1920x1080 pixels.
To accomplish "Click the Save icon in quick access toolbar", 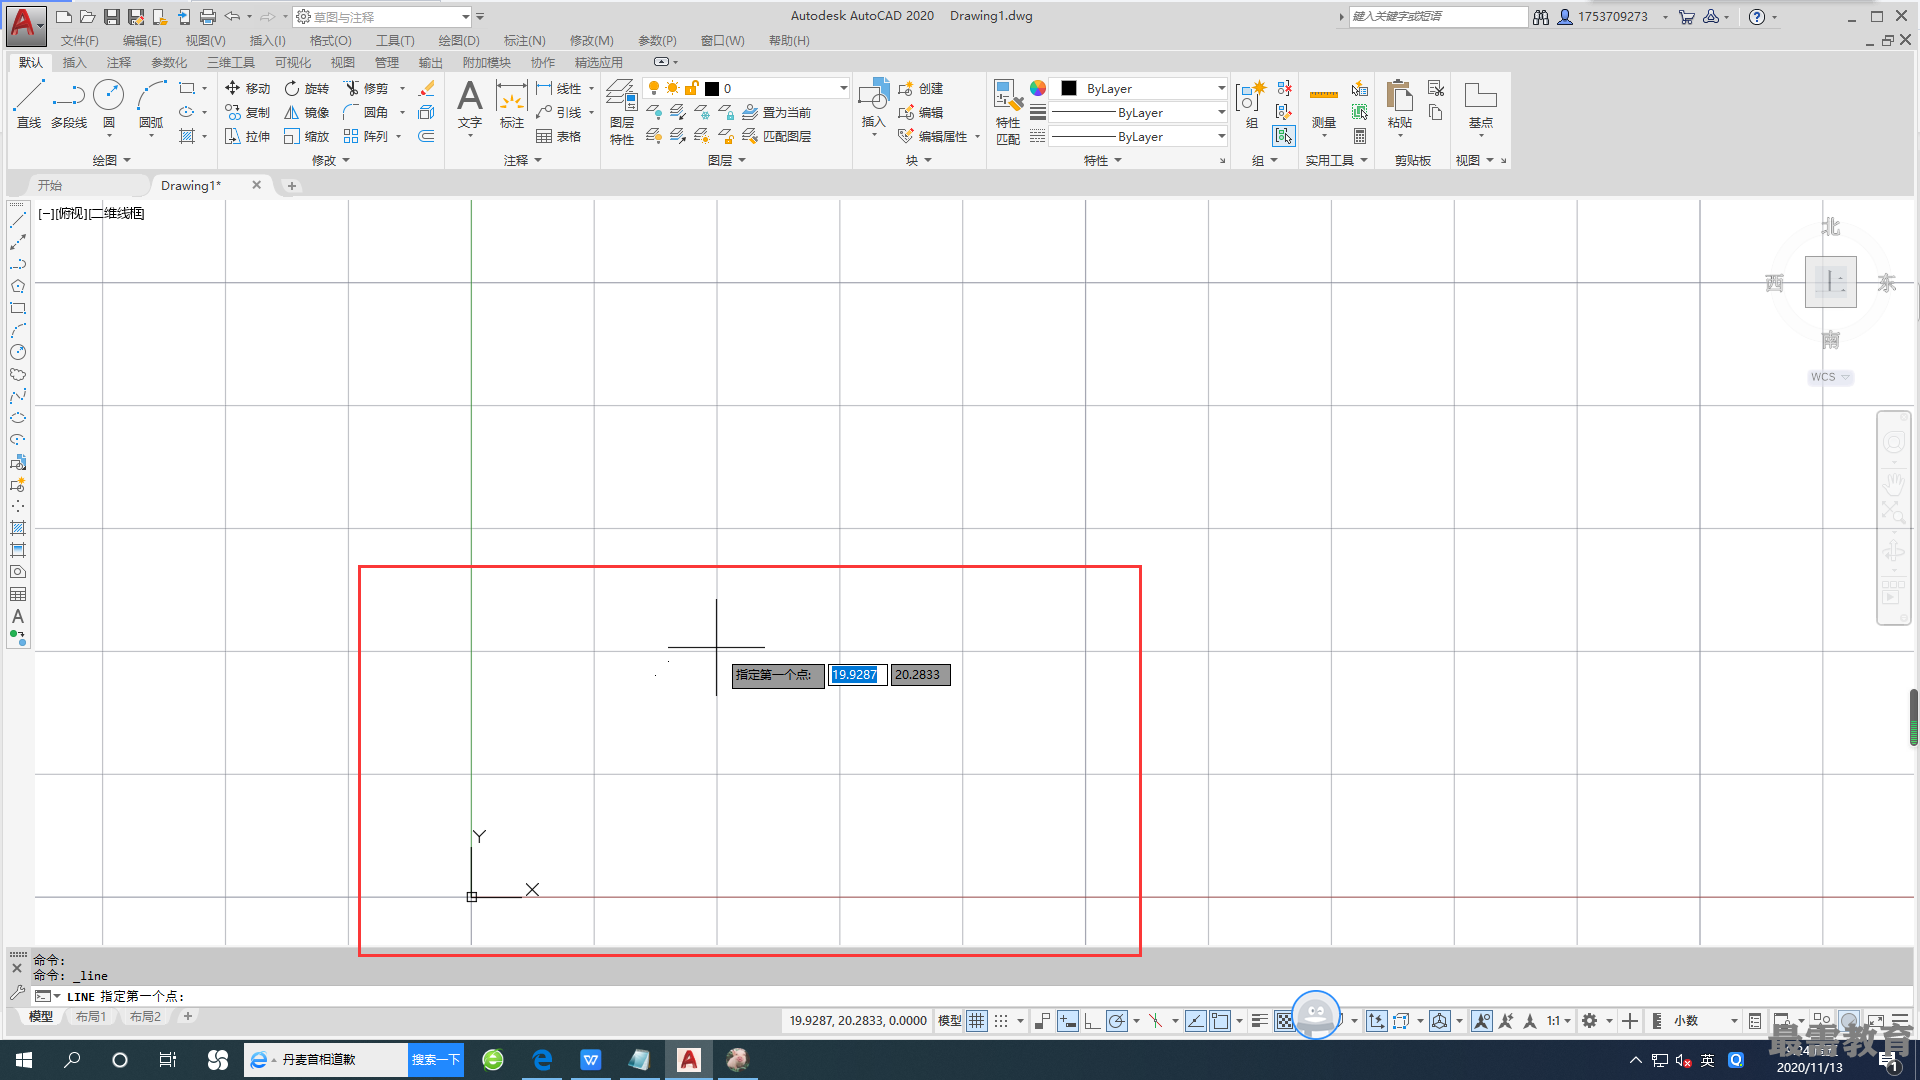I will (x=112, y=17).
